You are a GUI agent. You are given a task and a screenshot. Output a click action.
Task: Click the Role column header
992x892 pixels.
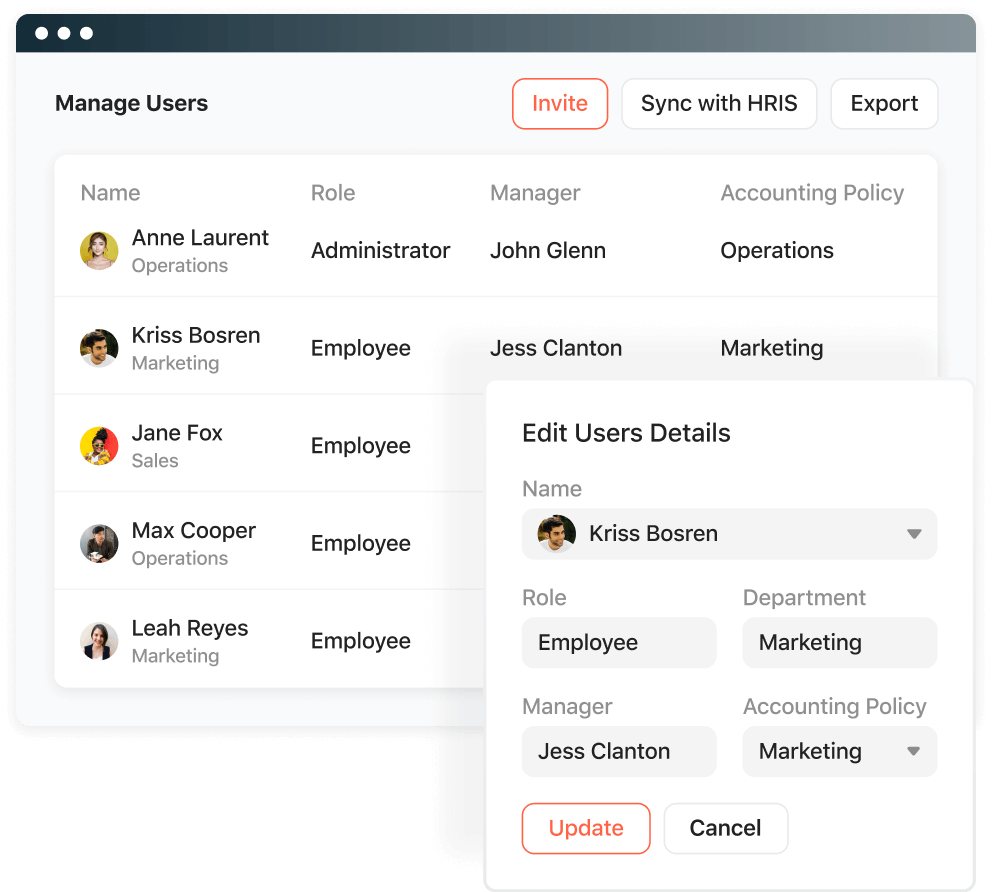coord(333,193)
